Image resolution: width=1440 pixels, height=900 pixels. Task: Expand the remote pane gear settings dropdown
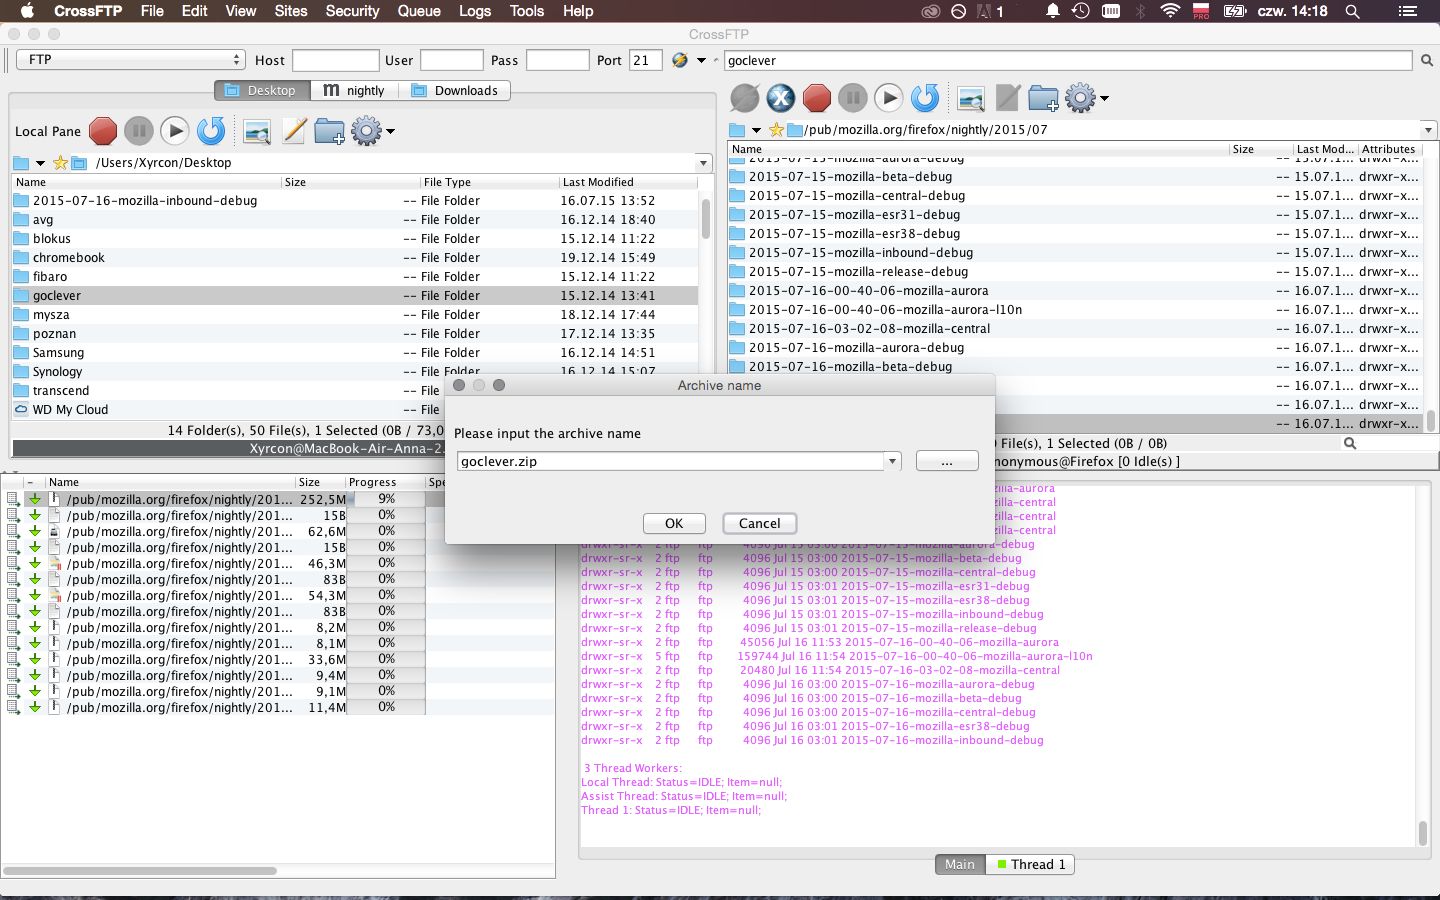point(1104,99)
